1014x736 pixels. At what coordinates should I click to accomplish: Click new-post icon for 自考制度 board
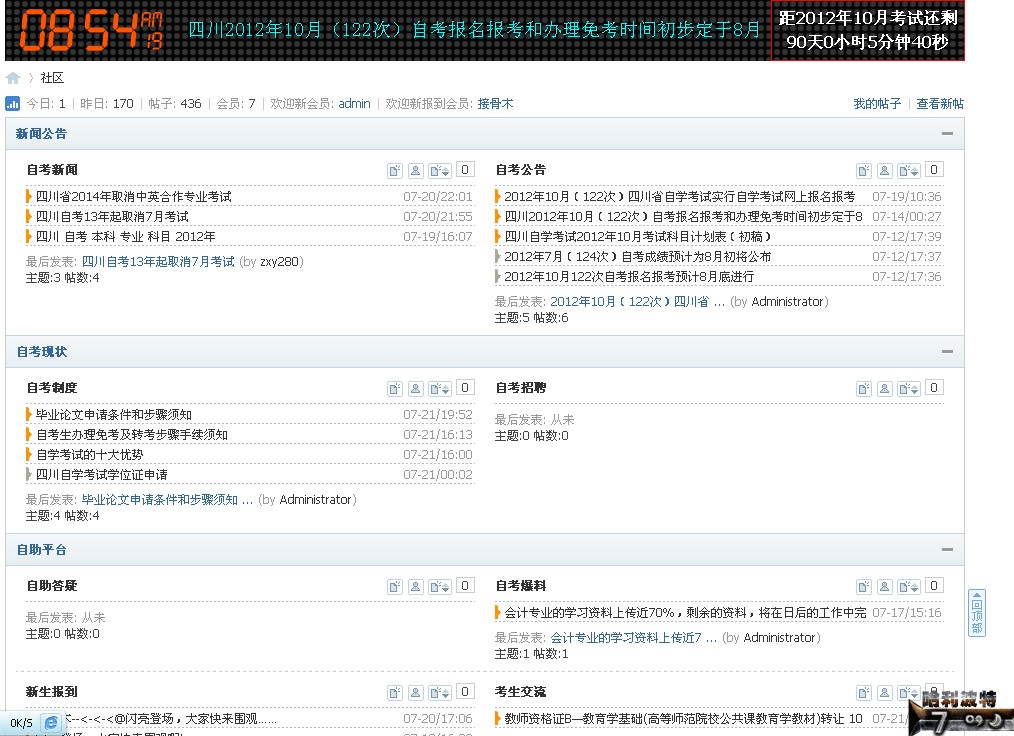click(394, 389)
